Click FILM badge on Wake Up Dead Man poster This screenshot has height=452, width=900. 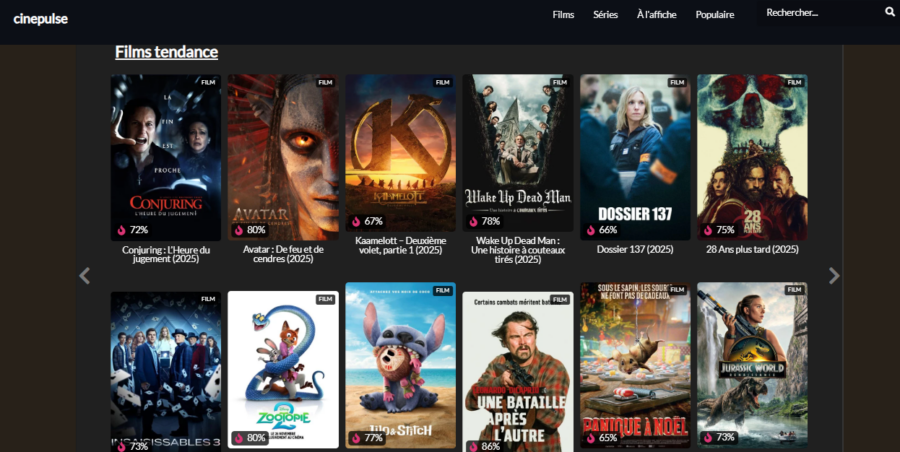(560, 82)
